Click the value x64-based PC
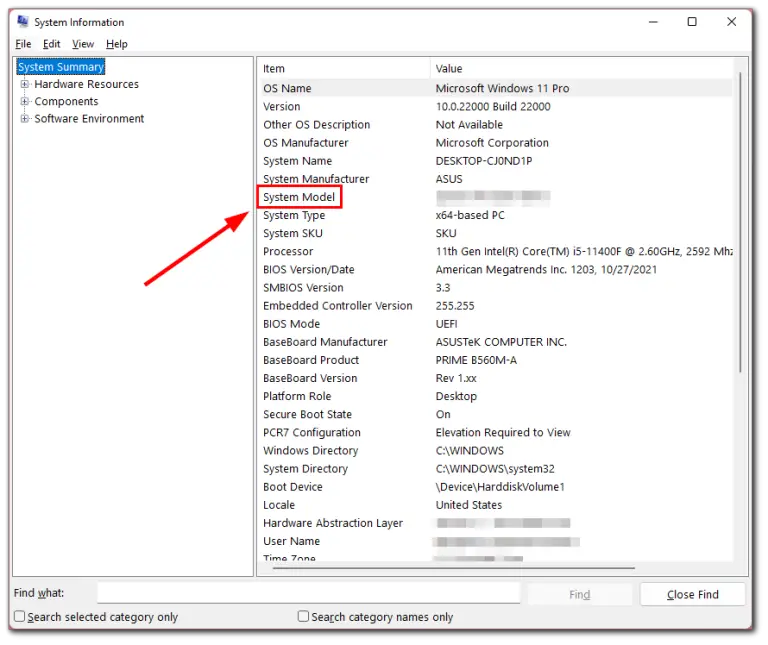This screenshot has width=768, height=645. coord(470,215)
